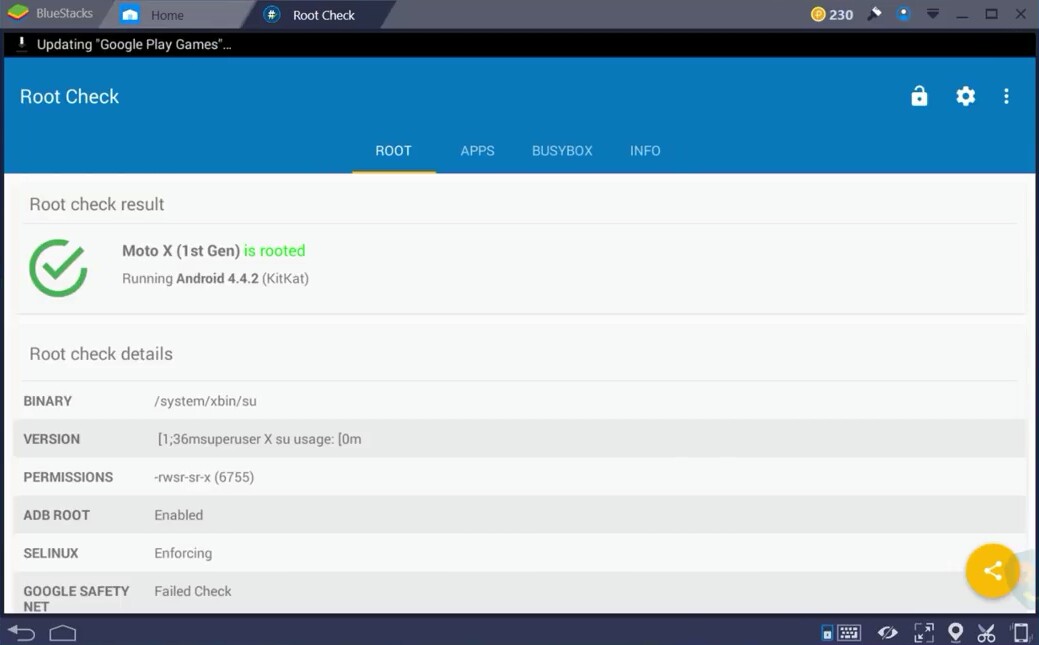Click the BlueStacks logo in title bar

pos(18,13)
